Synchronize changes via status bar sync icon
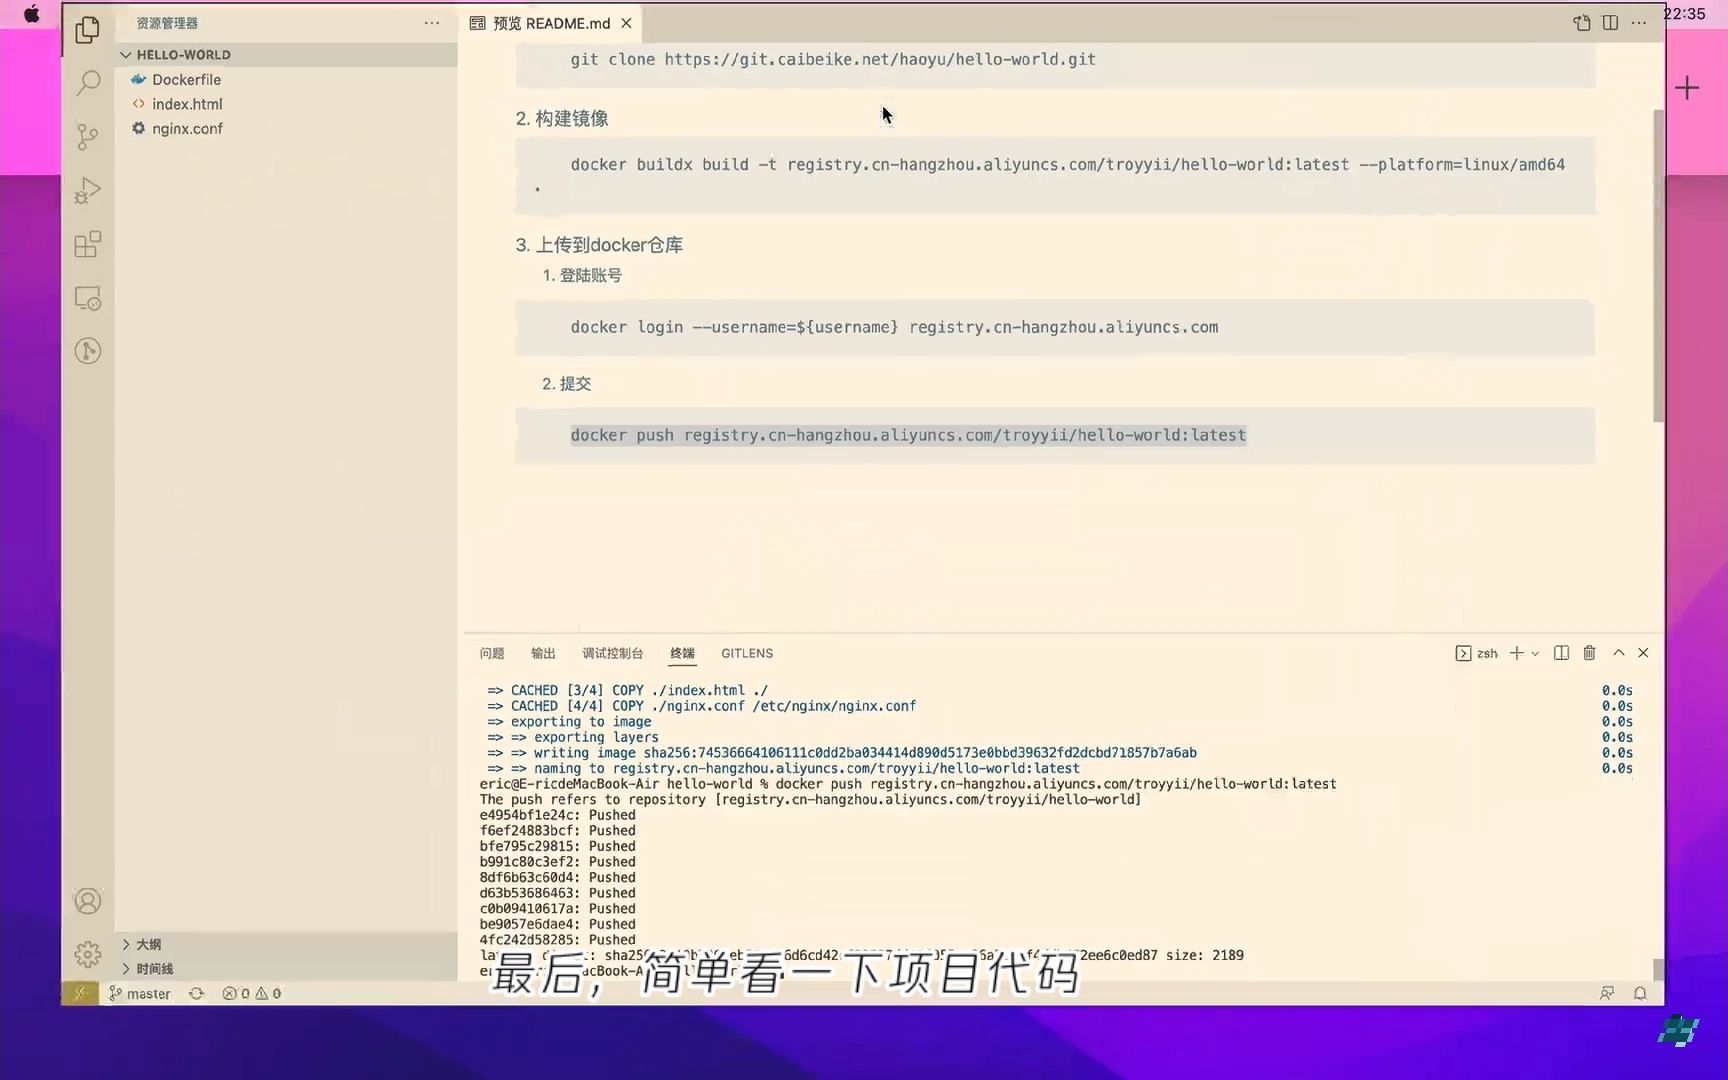The image size is (1728, 1080). (x=196, y=993)
